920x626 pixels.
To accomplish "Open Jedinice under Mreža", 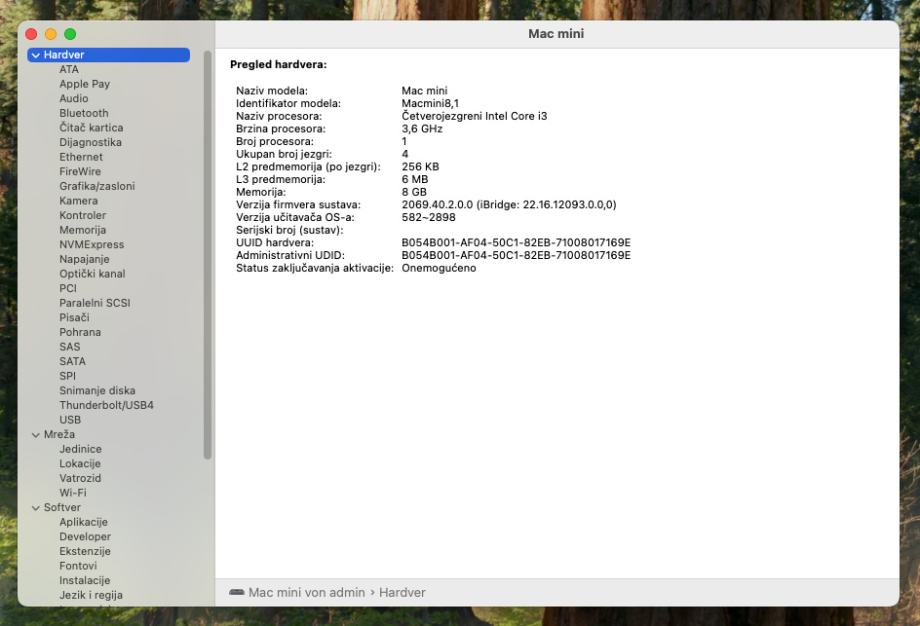I will [x=80, y=449].
